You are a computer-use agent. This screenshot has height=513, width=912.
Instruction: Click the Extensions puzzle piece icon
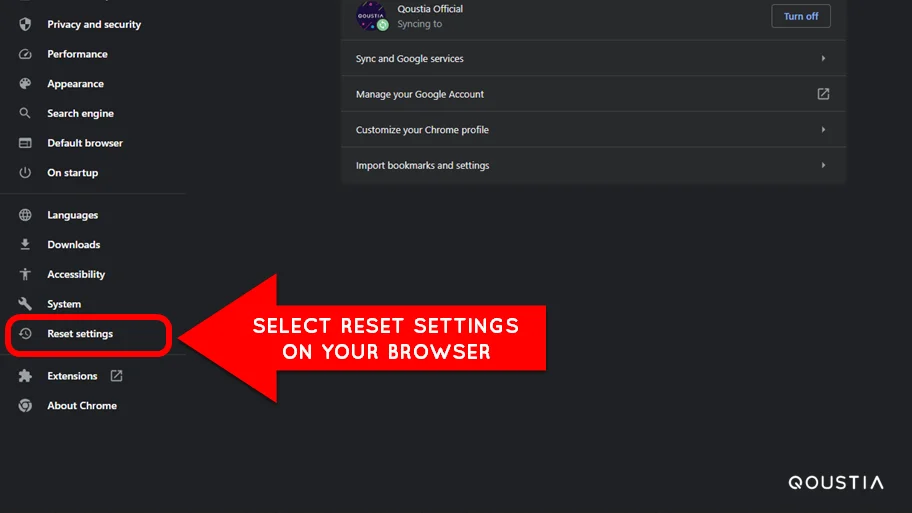point(25,376)
